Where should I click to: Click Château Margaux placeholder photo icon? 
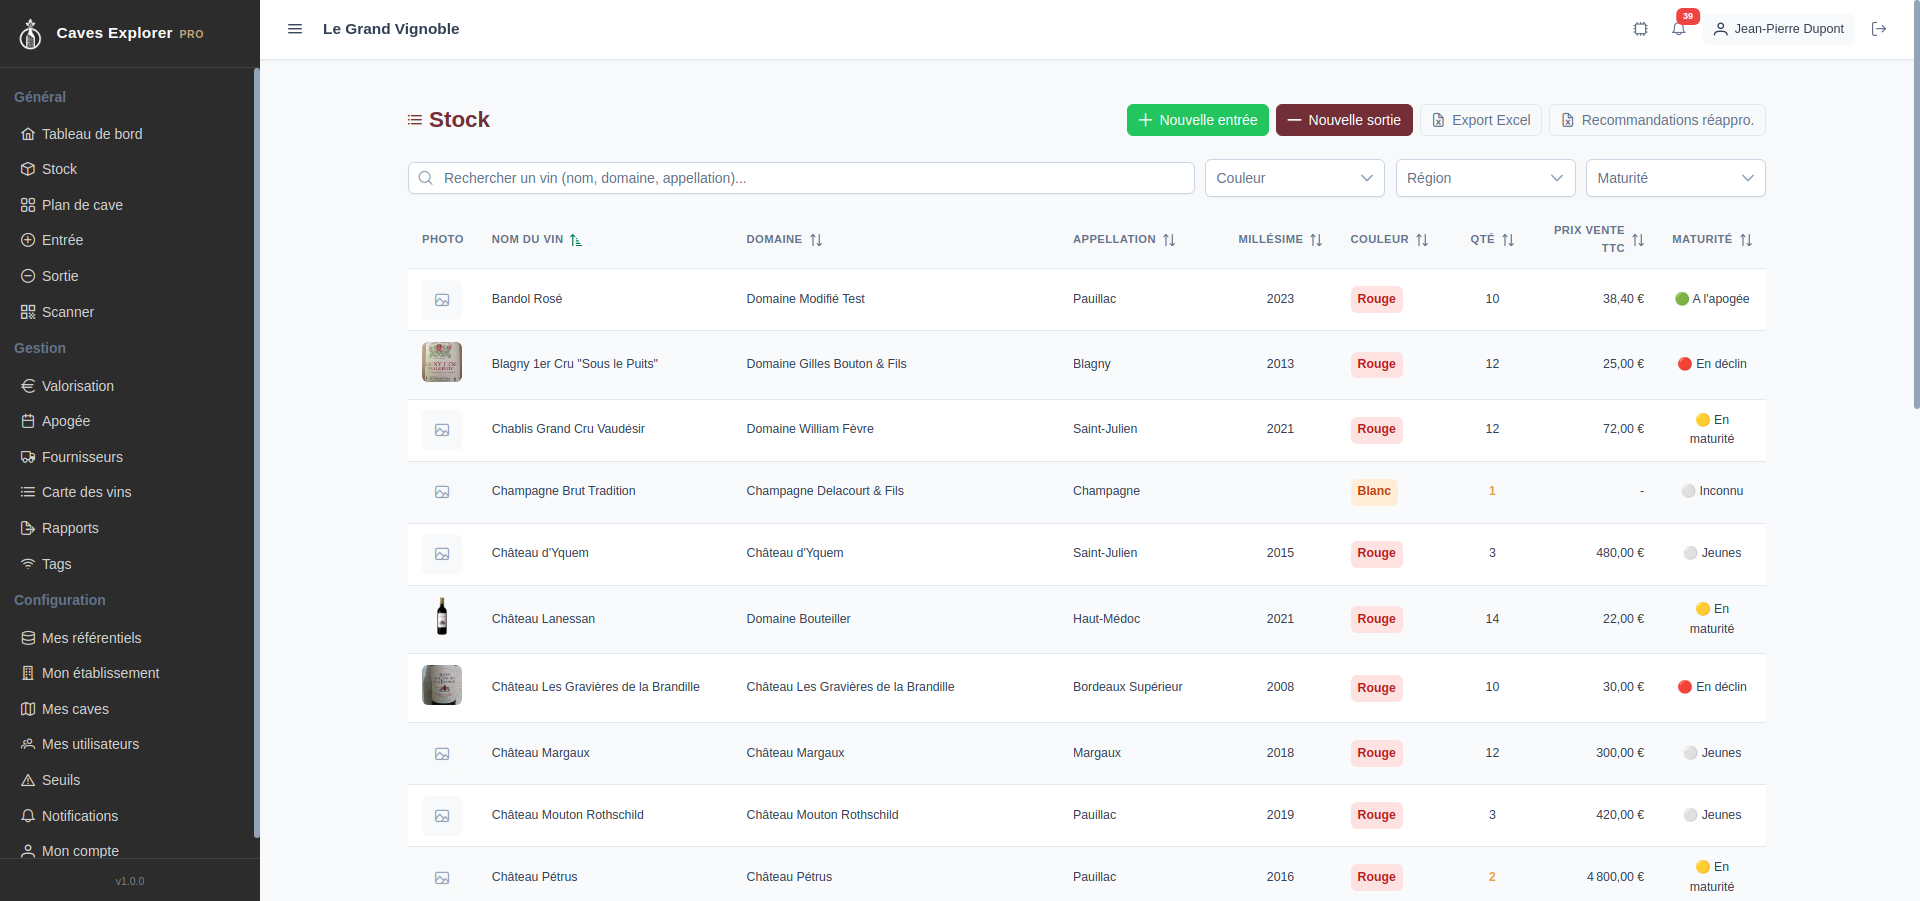[x=442, y=754]
